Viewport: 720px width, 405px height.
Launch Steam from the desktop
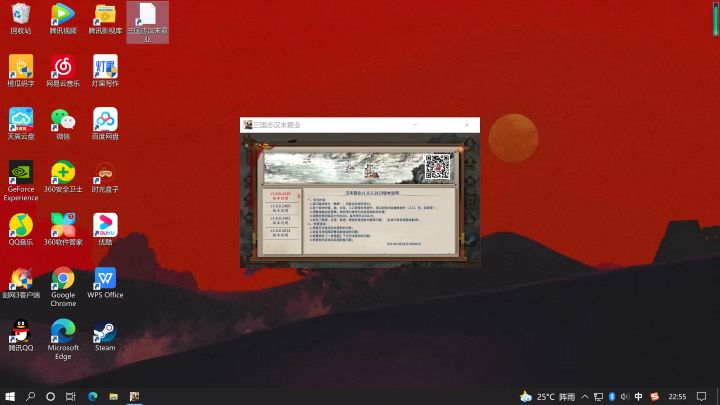click(x=105, y=335)
